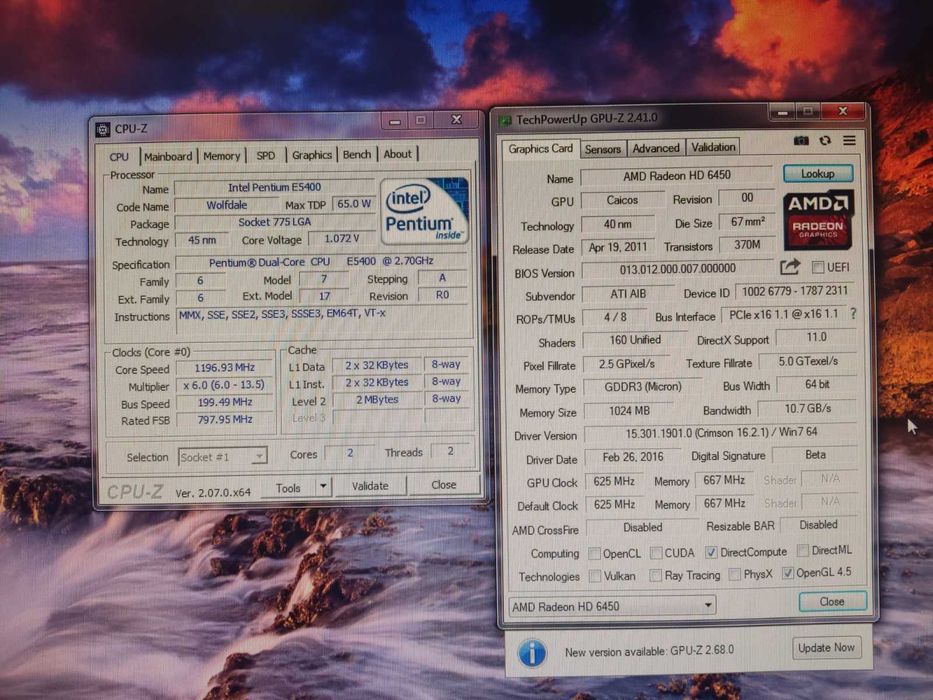The height and width of the screenshot is (700, 933).
Task: Click the blue info icon in update bar
Action: click(x=532, y=653)
